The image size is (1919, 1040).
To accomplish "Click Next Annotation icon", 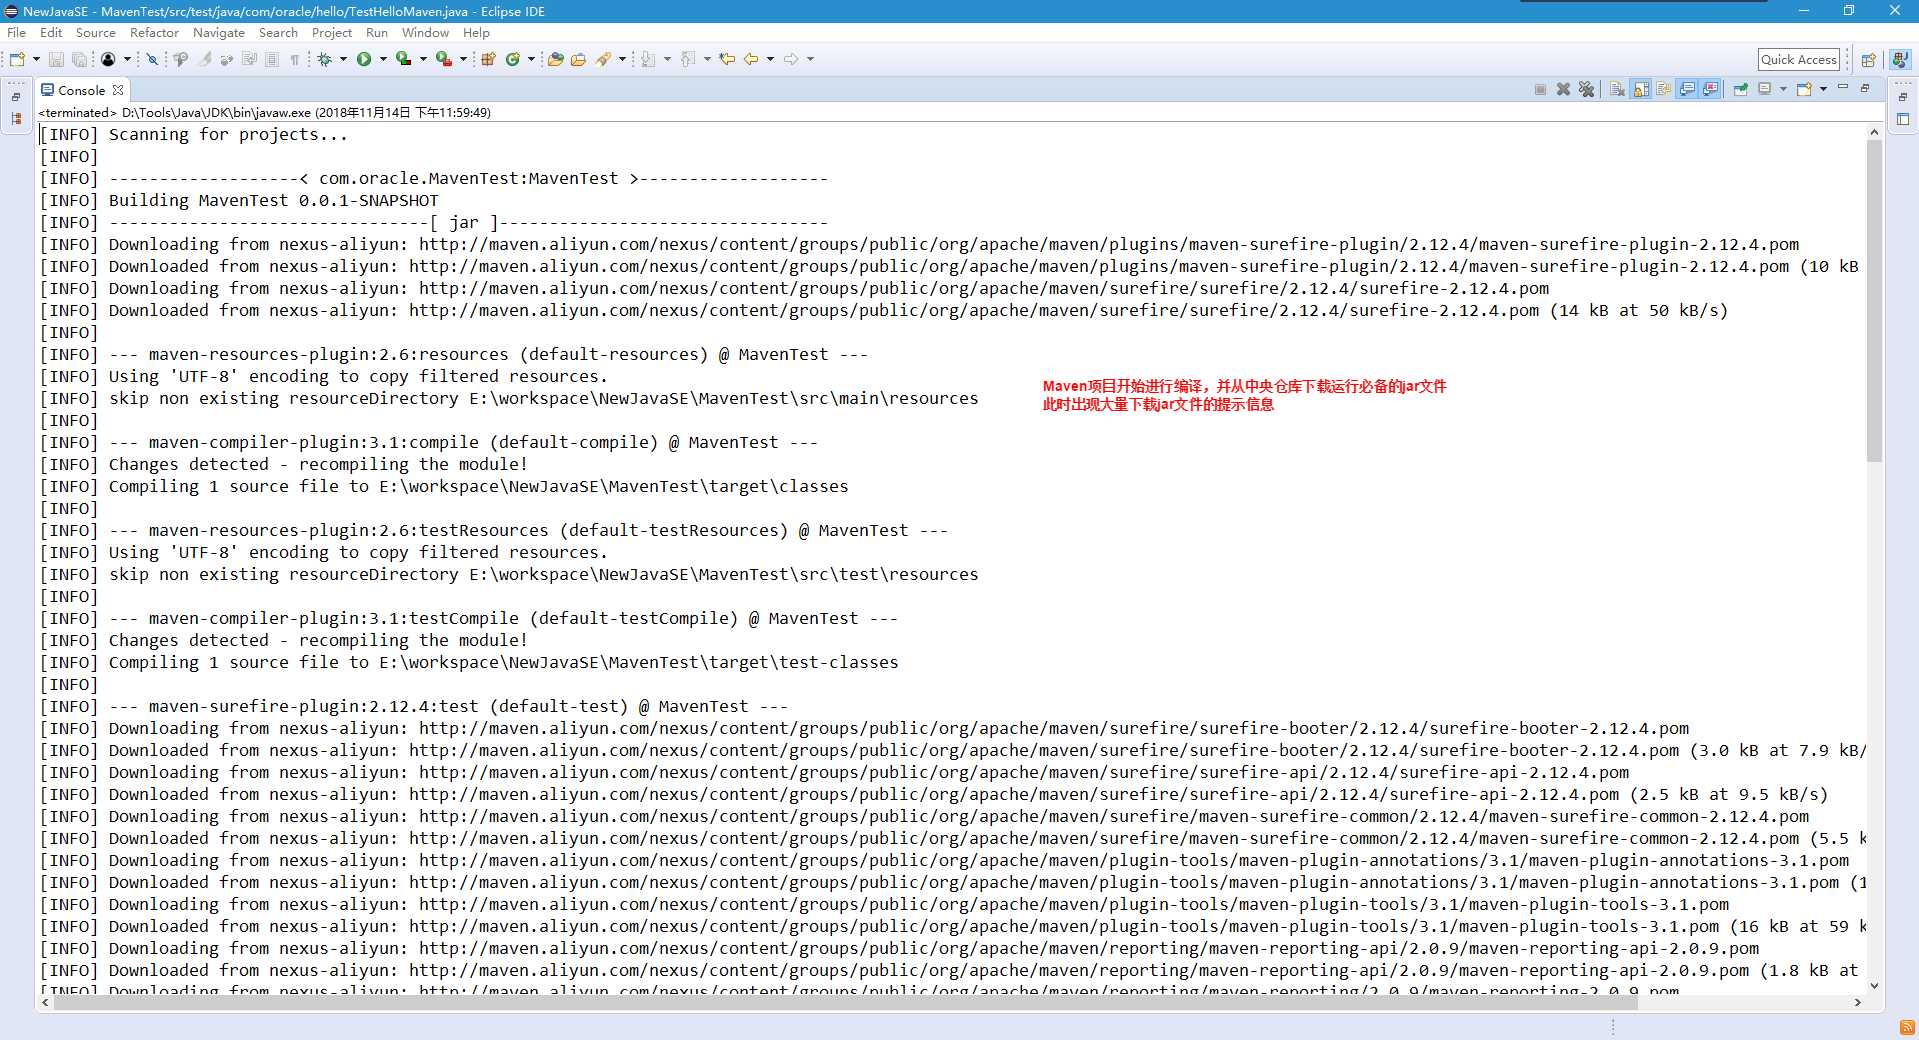I will (648, 59).
